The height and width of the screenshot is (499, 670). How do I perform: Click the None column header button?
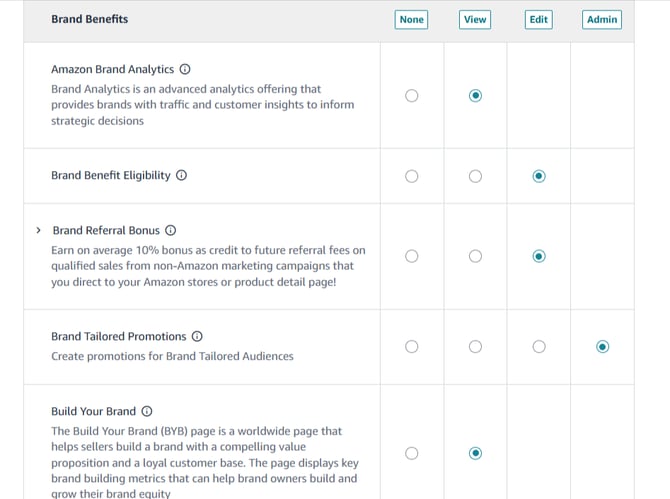(x=412, y=19)
